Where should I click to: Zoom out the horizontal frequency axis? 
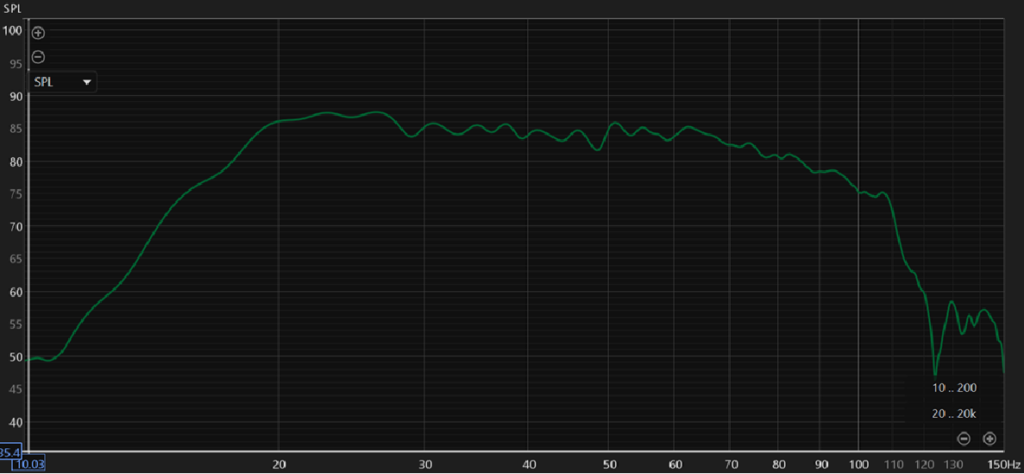963,438
